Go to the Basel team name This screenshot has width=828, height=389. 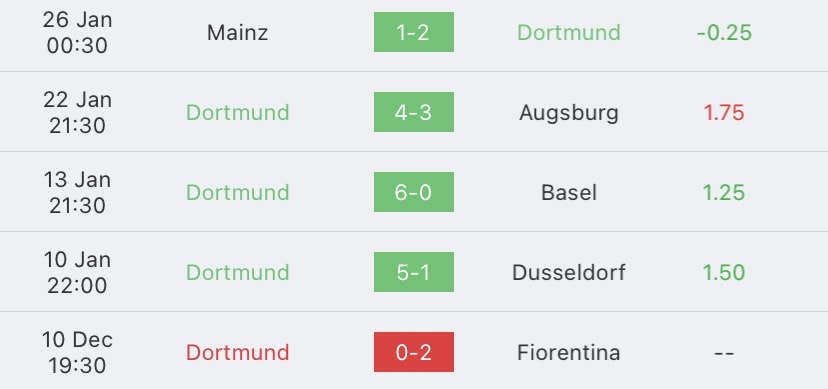click(x=569, y=193)
